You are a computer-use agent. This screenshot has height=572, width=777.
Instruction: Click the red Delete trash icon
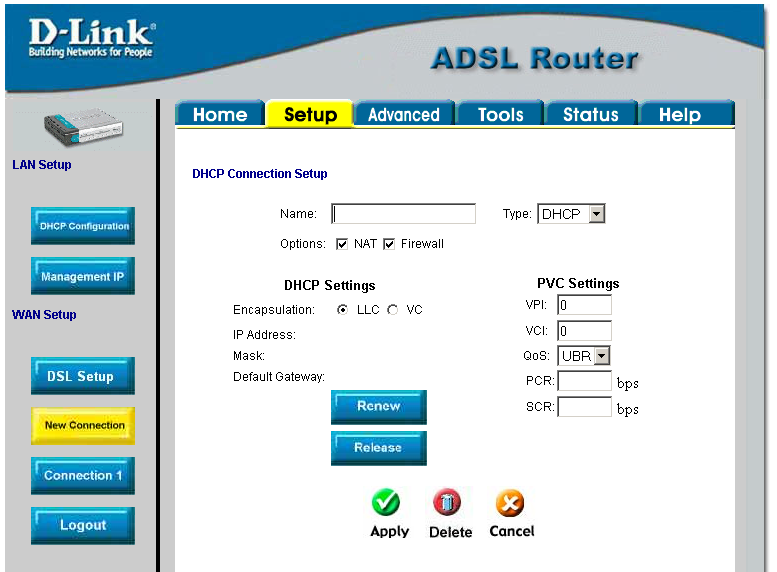(447, 503)
